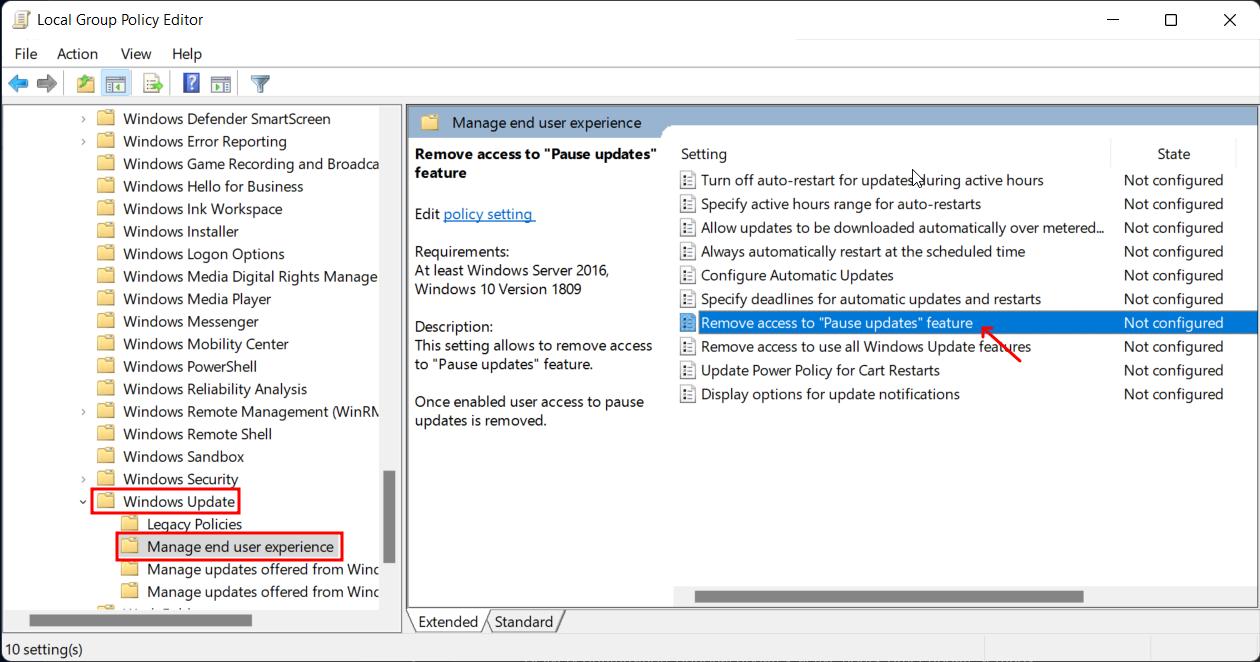This screenshot has height=662, width=1260.
Task: Click the Filter funnel toolbar icon
Action: click(260, 84)
